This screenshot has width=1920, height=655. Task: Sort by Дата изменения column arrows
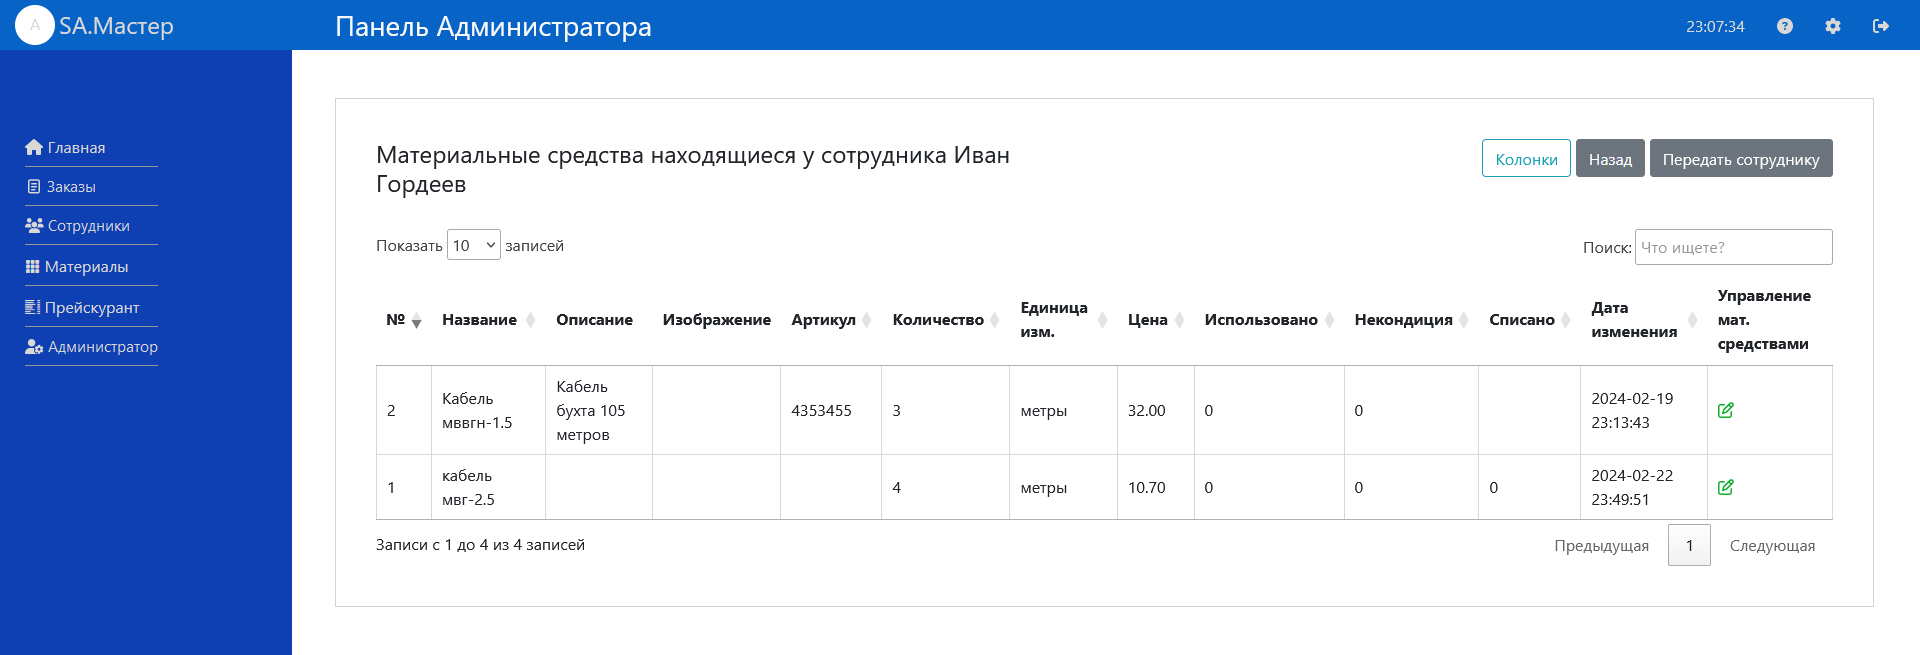[x=1693, y=320]
